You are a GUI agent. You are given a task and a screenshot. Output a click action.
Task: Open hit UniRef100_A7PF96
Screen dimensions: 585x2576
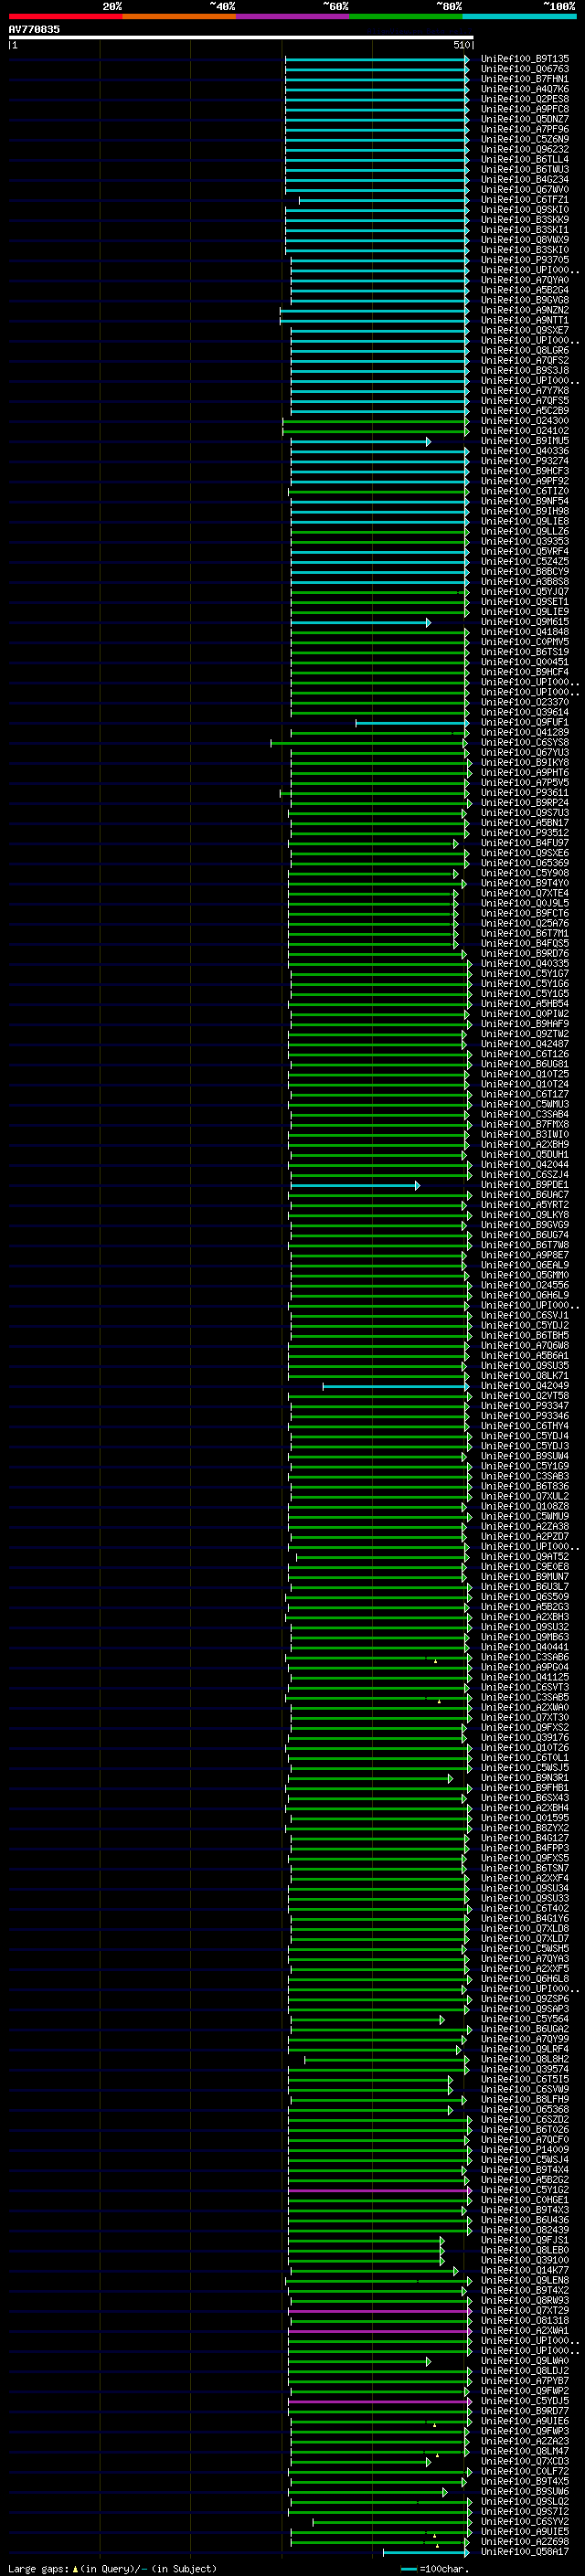525,129
